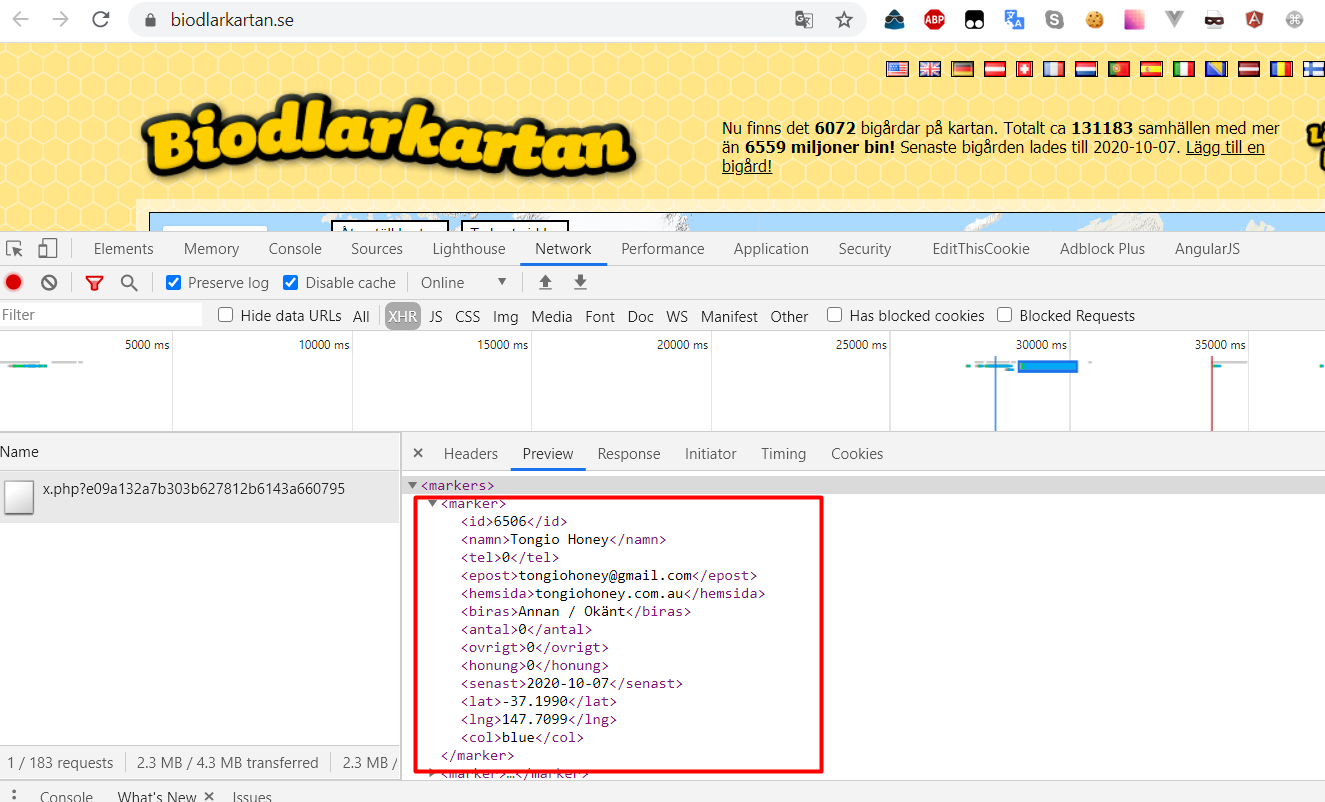Click the Lägg till en bigård link
Viewport: 1325px width, 802px height.
992,157
